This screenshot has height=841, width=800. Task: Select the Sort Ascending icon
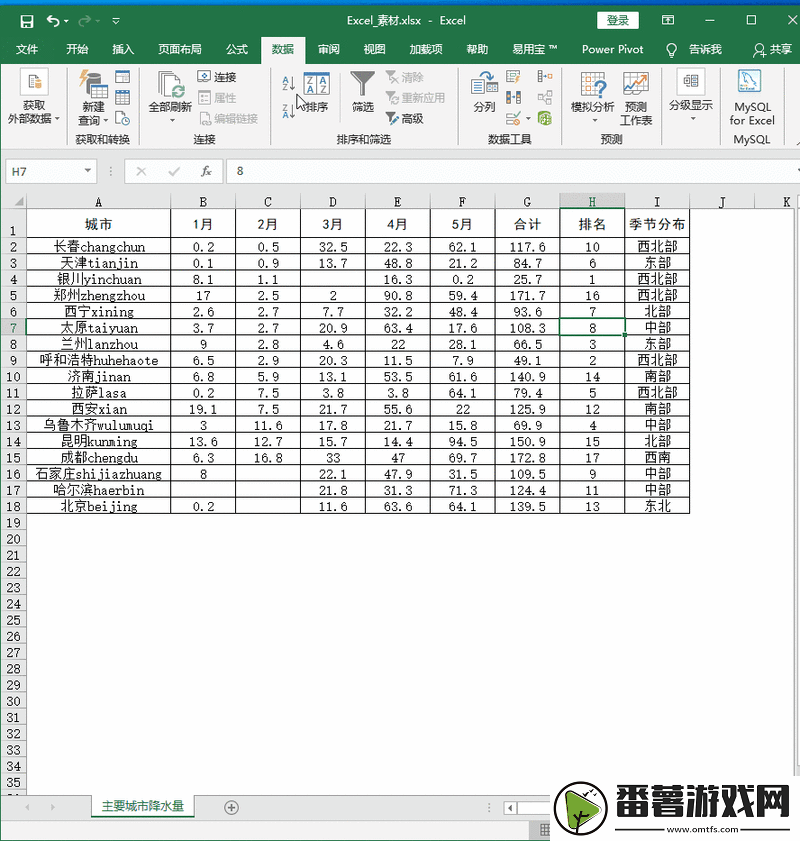pyautogui.click(x=288, y=82)
